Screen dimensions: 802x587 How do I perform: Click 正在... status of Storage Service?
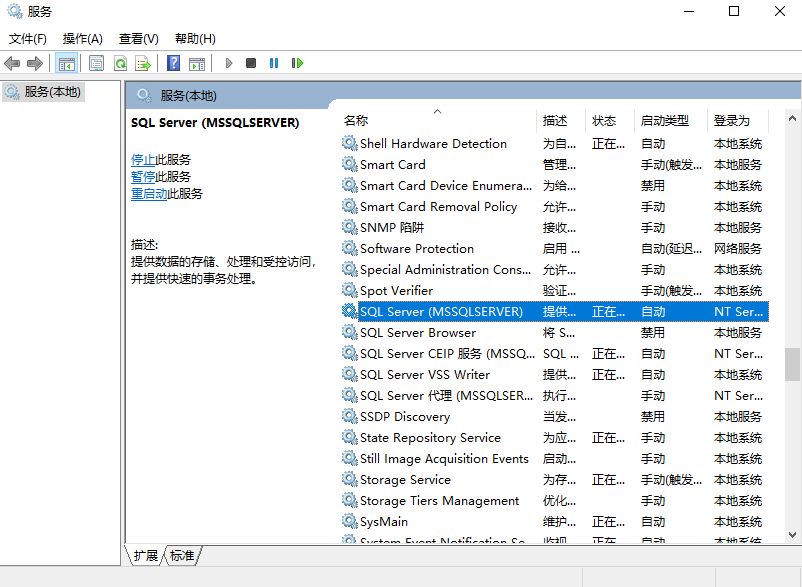(x=608, y=480)
